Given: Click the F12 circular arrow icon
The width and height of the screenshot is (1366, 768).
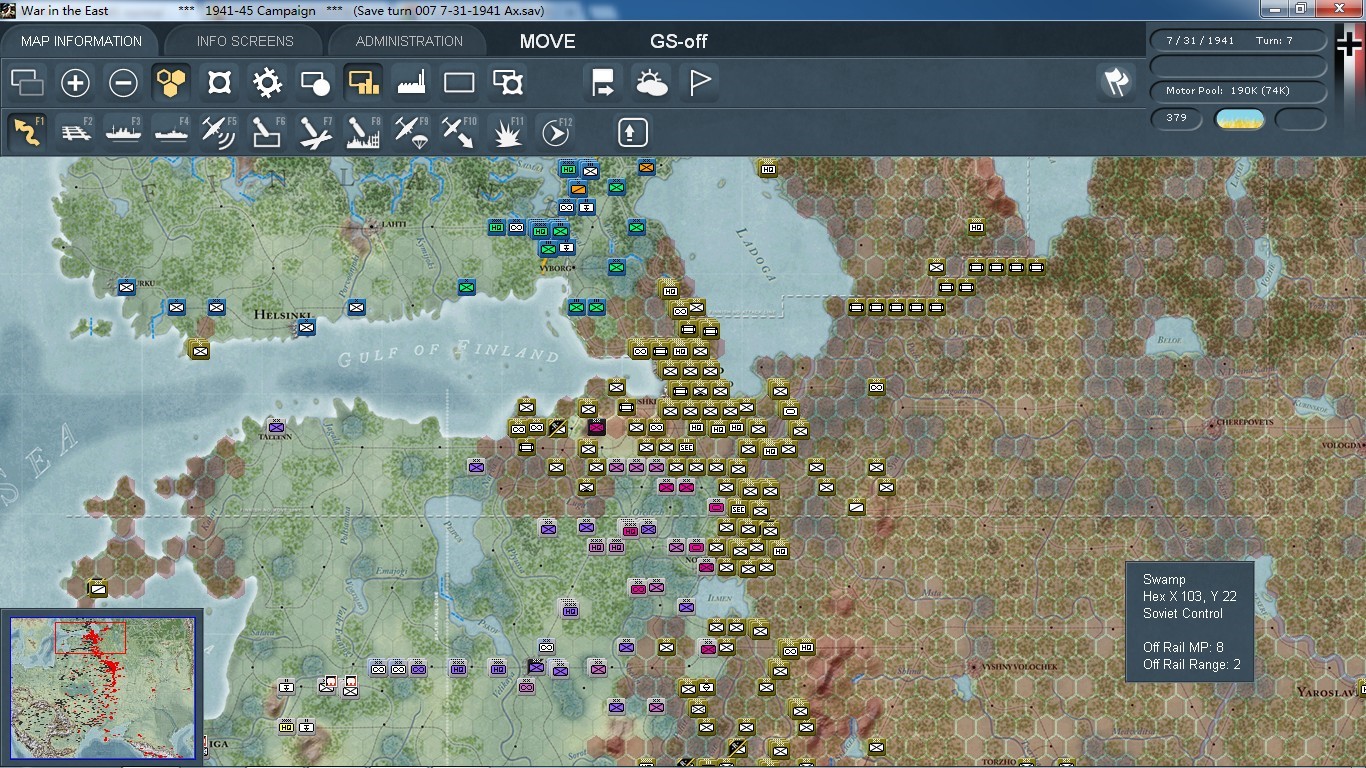Looking at the screenshot, I should click(555, 132).
